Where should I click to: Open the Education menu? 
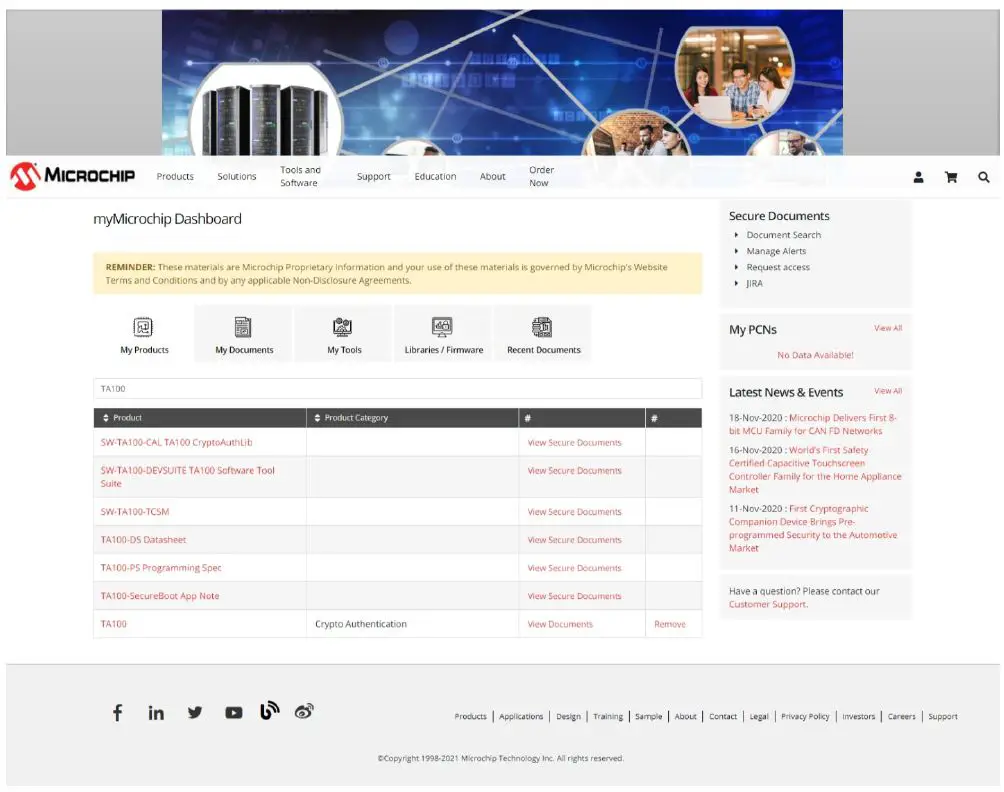click(x=435, y=176)
